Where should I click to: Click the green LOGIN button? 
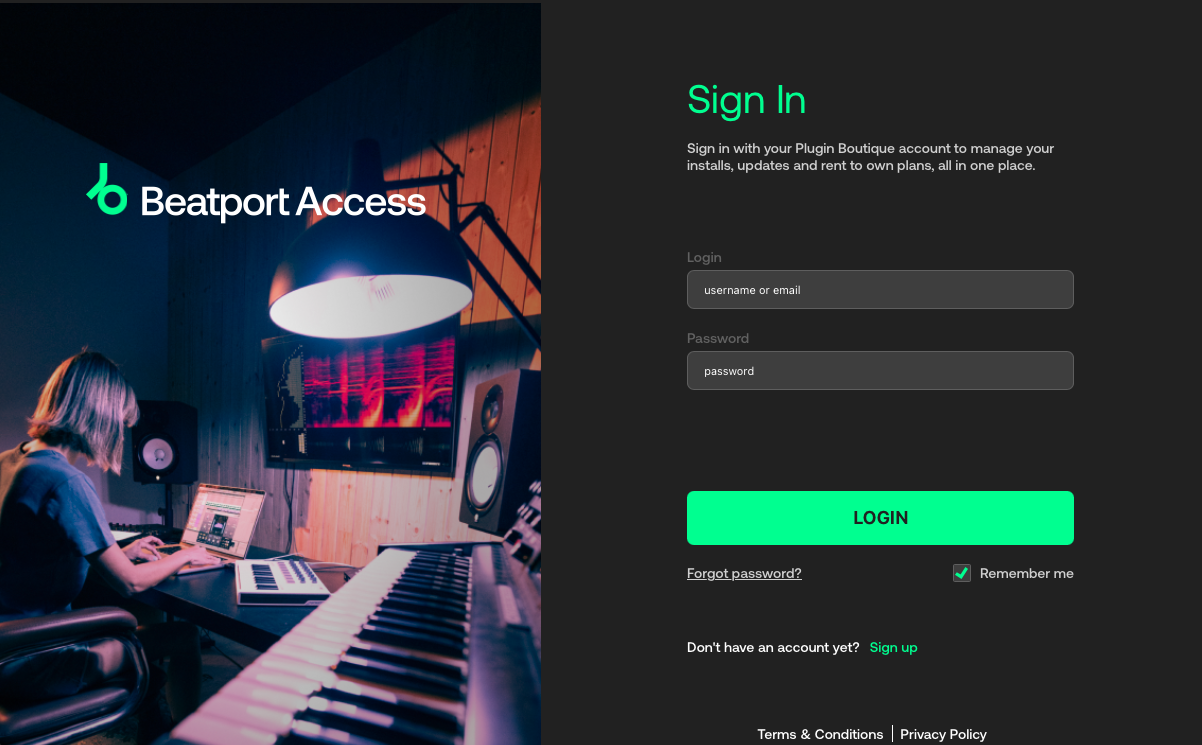pyautogui.click(x=880, y=518)
